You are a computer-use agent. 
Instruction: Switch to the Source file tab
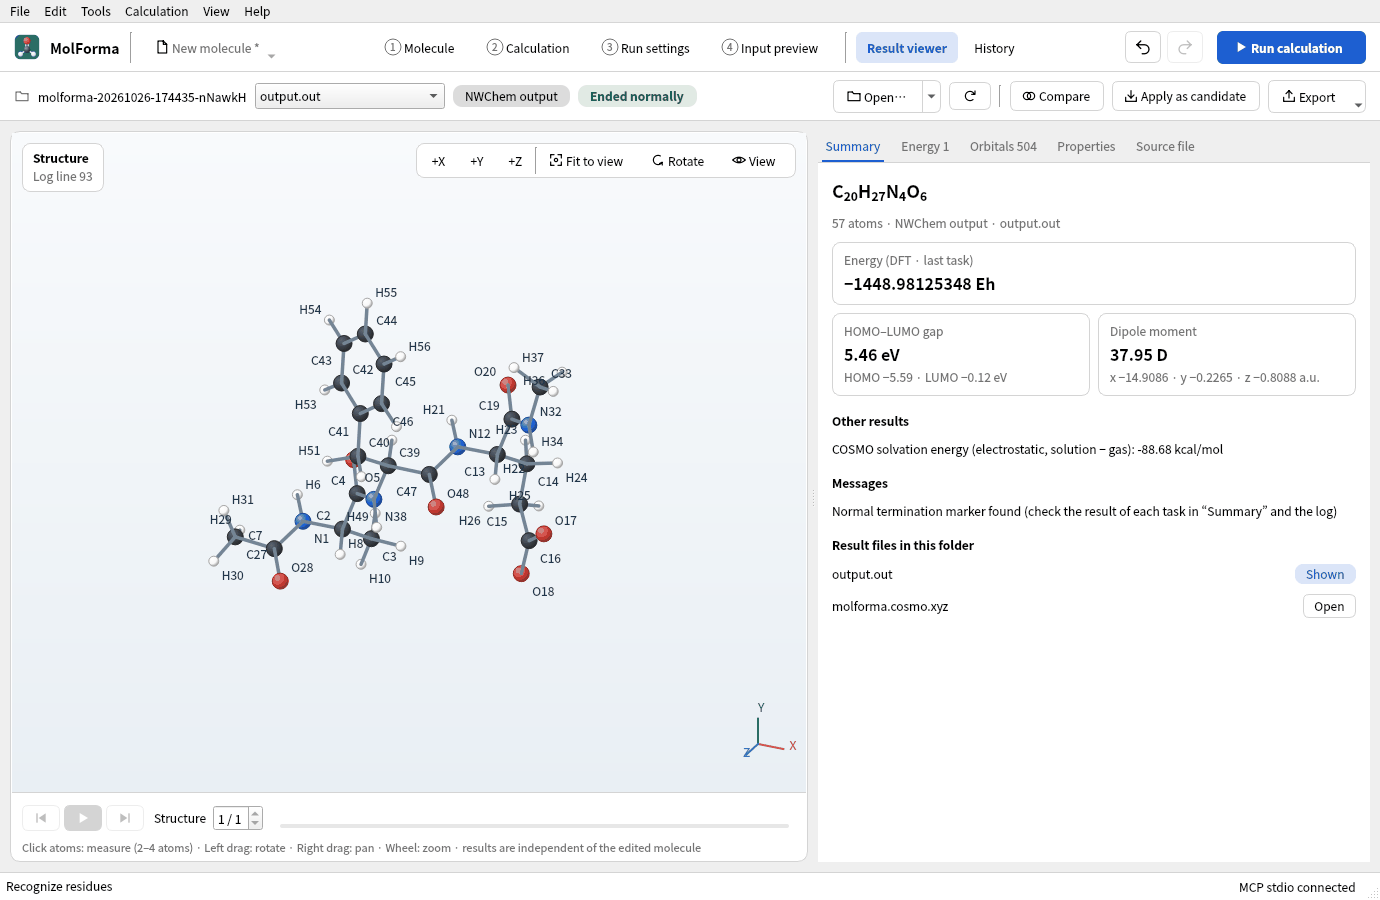[x=1165, y=146]
